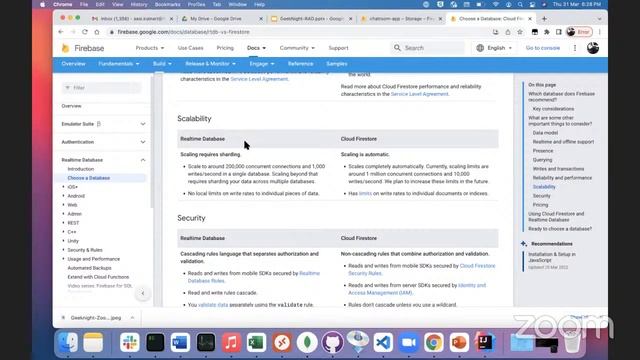Screen dimensions: 640x360
Task: Expand the Build menu in blue bar
Action: 162,64
